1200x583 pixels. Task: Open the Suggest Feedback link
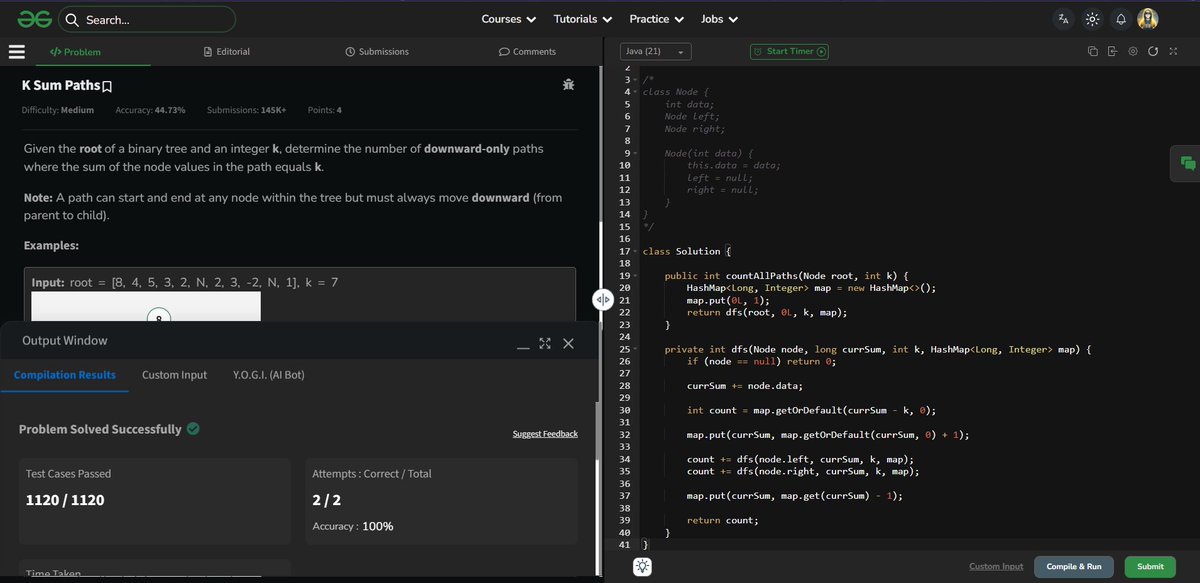(x=545, y=434)
